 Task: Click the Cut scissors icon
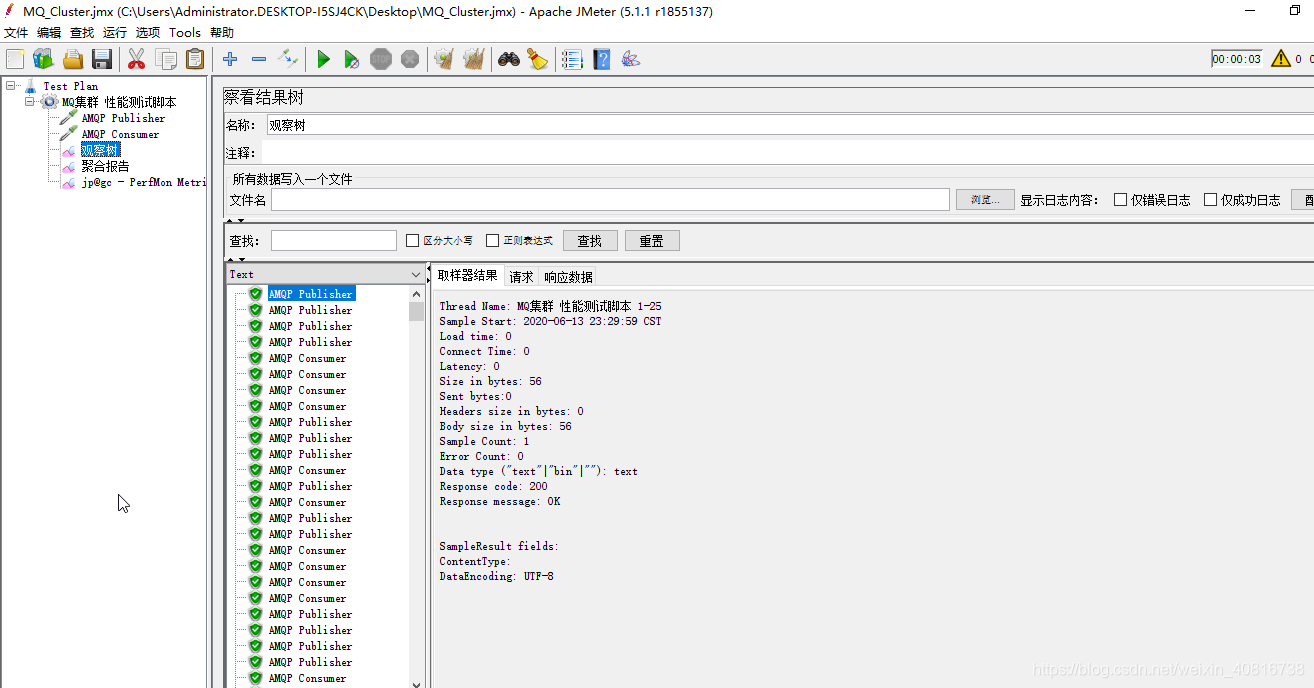[x=137, y=59]
